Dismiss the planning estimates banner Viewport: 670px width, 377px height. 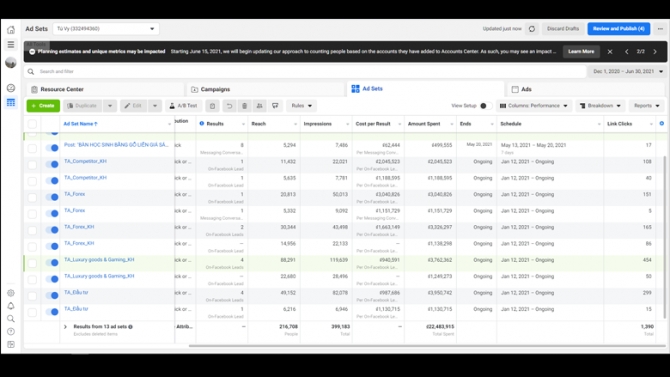[610, 51]
